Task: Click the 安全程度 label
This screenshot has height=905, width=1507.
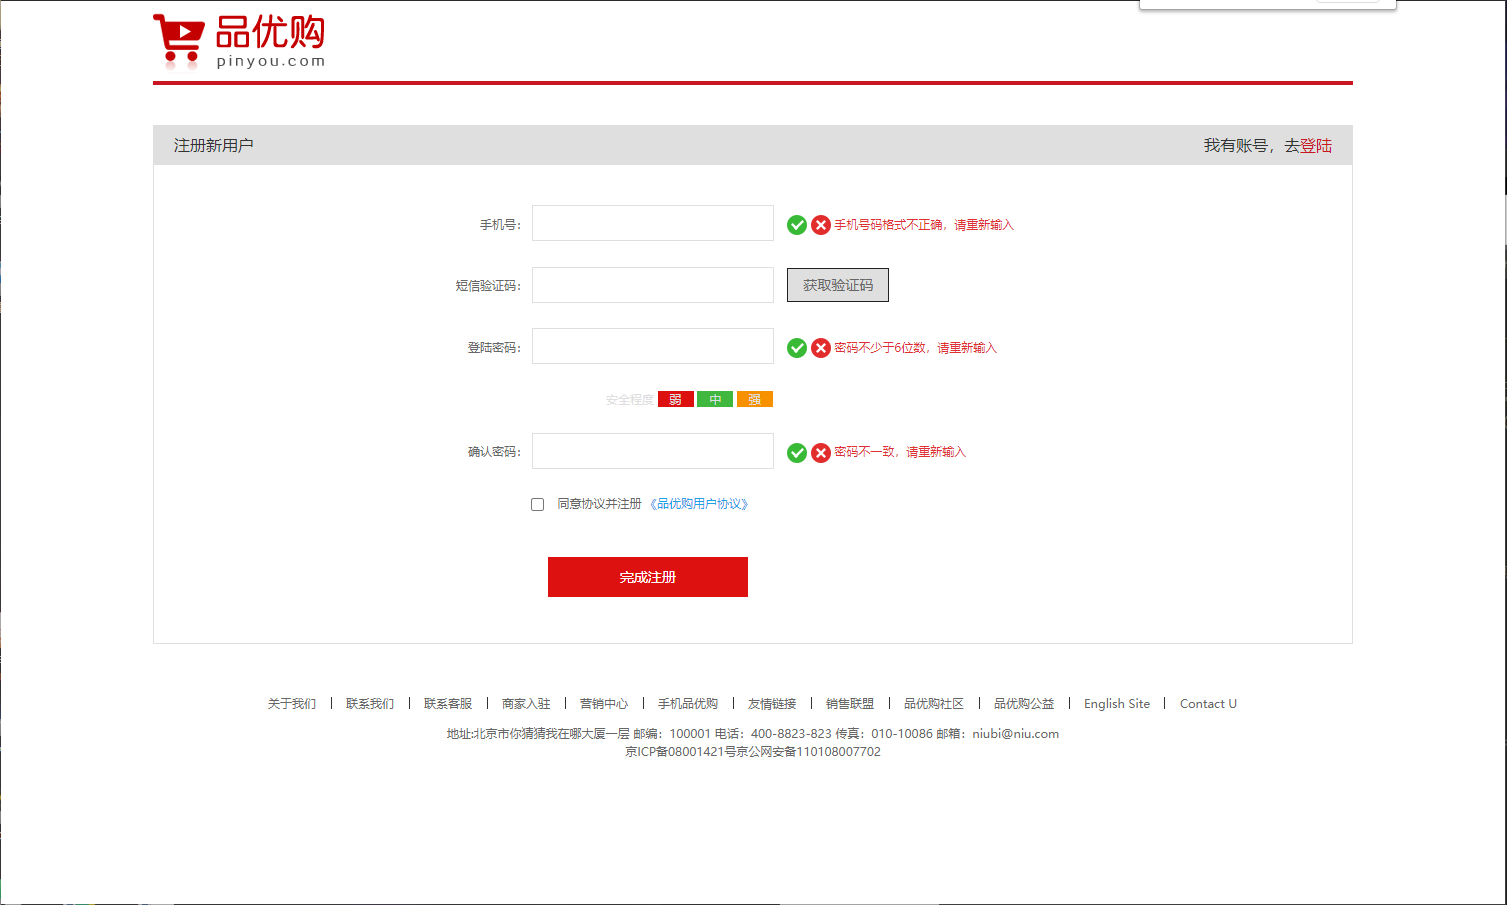Action: point(629,400)
